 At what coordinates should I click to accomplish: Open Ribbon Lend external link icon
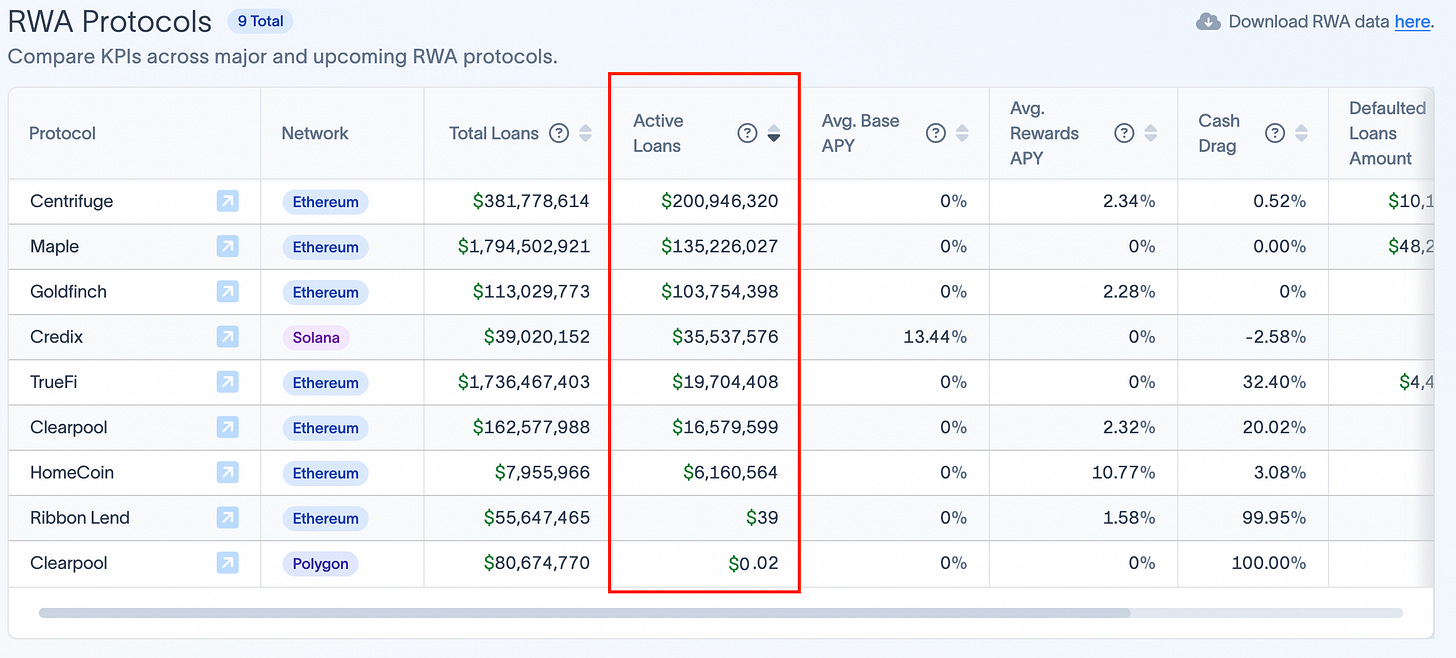point(228,518)
